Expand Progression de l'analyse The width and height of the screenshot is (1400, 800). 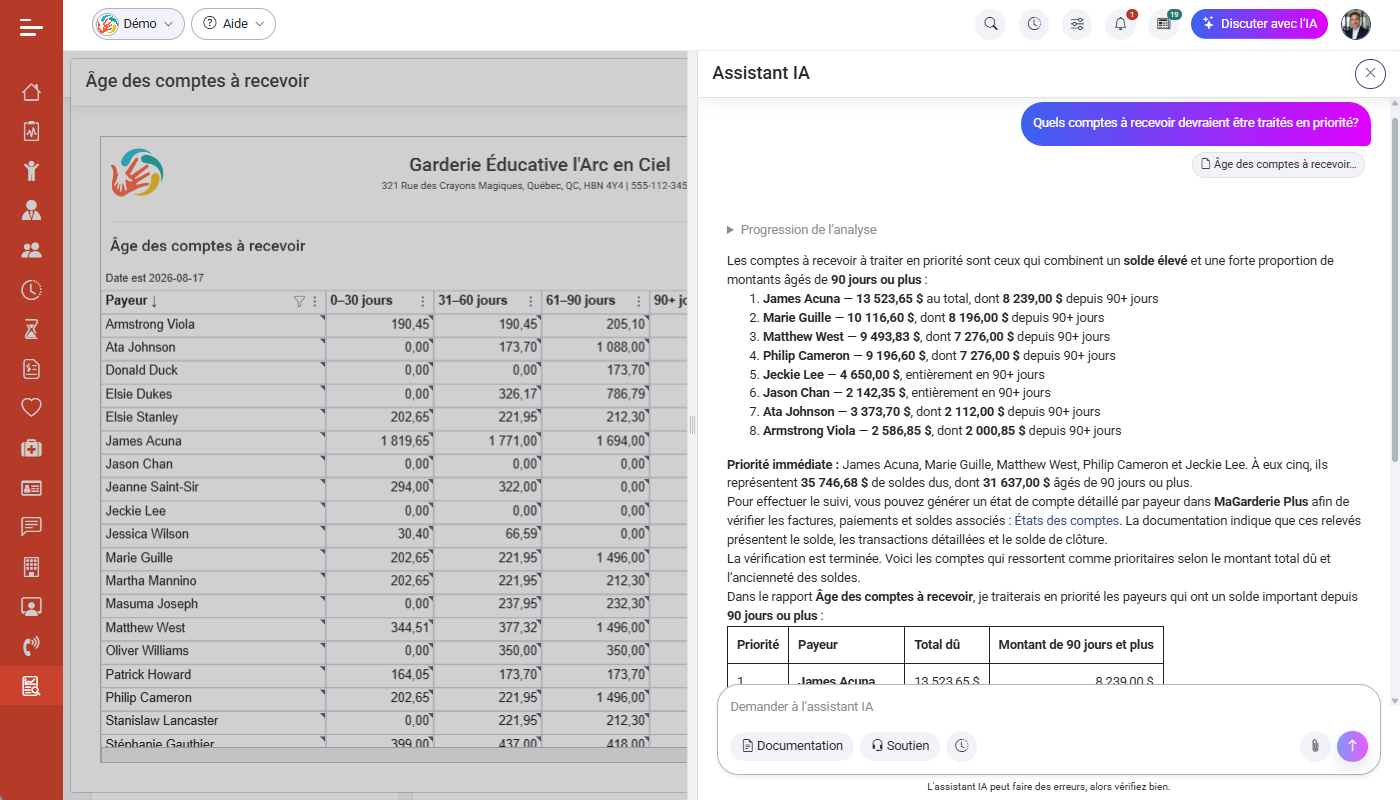(802, 230)
